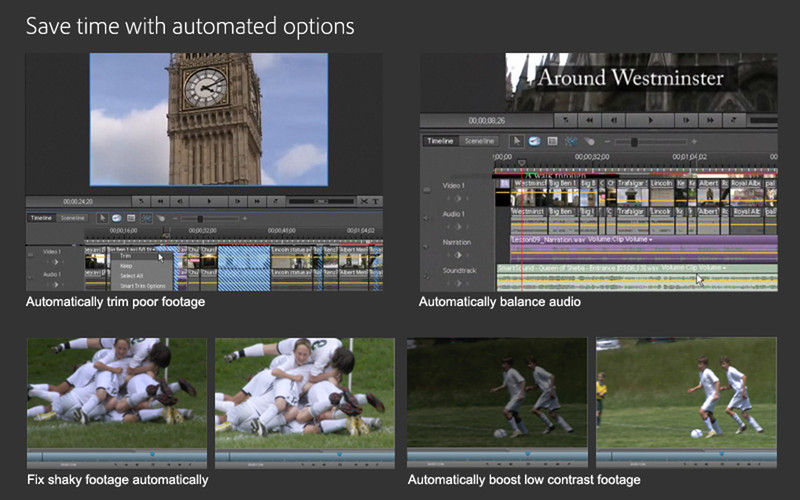Screen dimensions: 800x500
Task: Zoom in the trim panel timeline with plus
Action: [245, 218]
